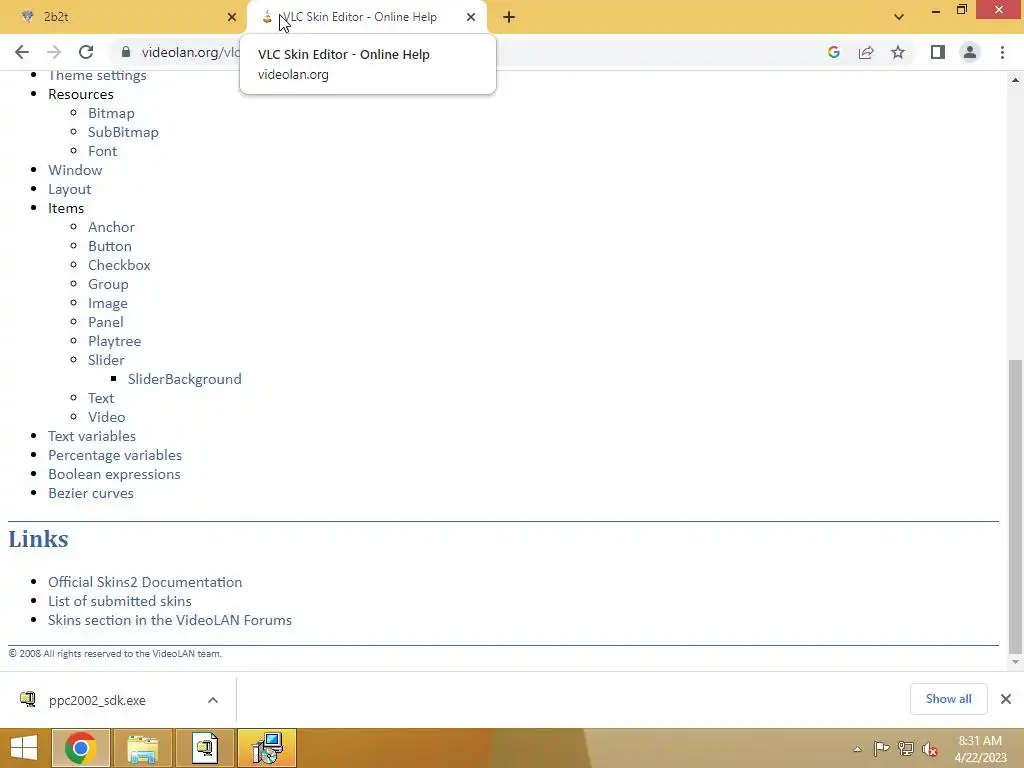Open List of submitted skins
This screenshot has width=1024, height=768.
coord(120,601)
